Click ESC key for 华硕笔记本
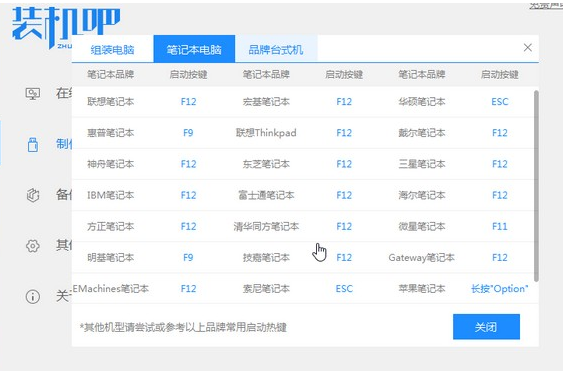 500,102
